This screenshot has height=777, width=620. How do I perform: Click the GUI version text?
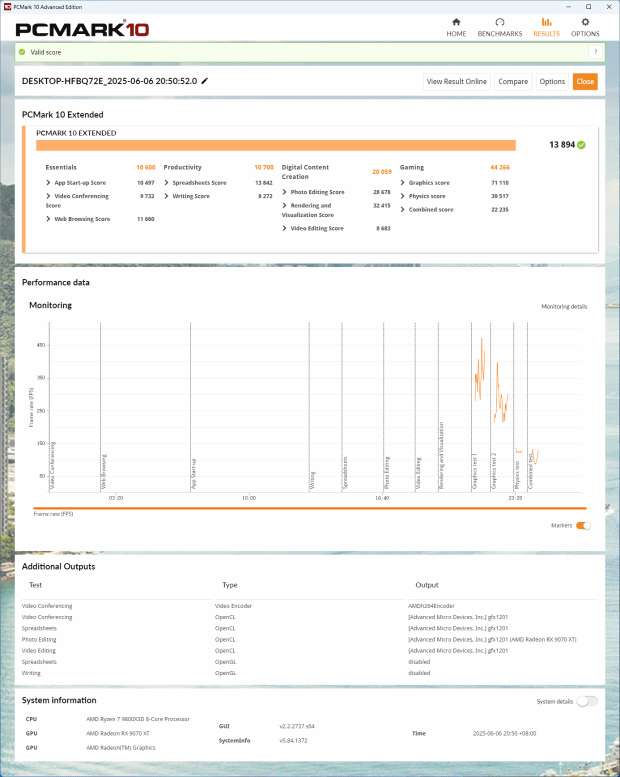click(297, 726)
